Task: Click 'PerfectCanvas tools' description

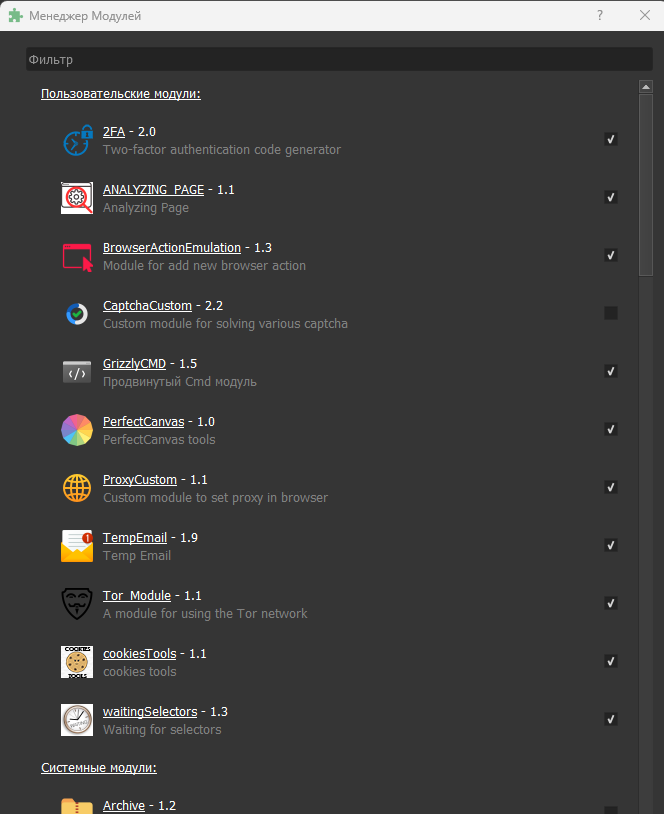Action: tap(159, 440)
